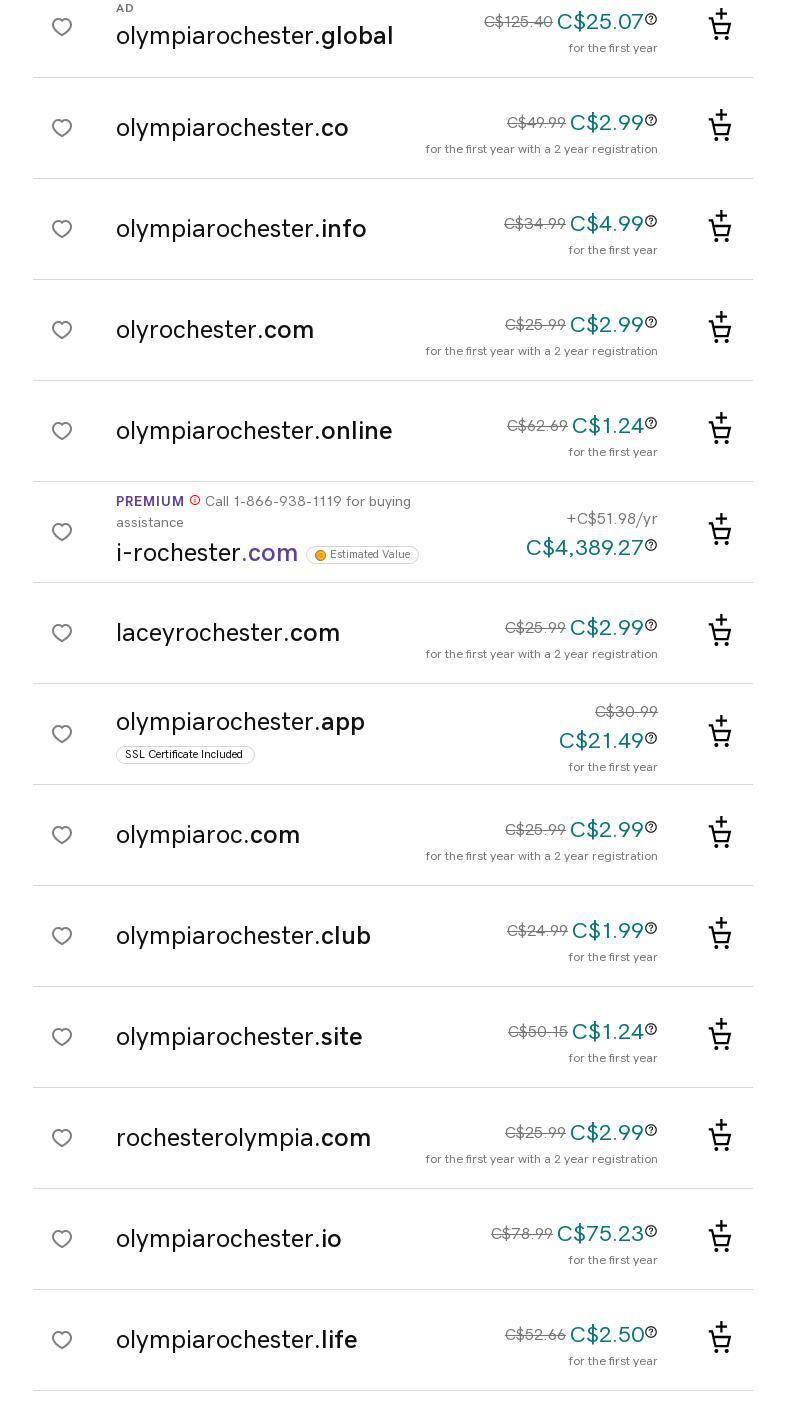
Task: Select the olympiarochester.life domain name
Action: click(x=236, y=1340)
